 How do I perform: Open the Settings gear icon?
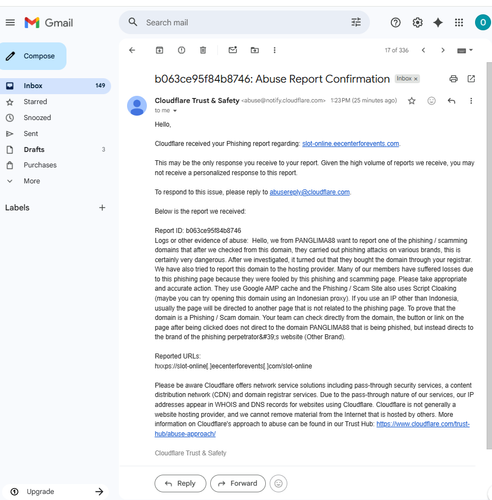417,23
